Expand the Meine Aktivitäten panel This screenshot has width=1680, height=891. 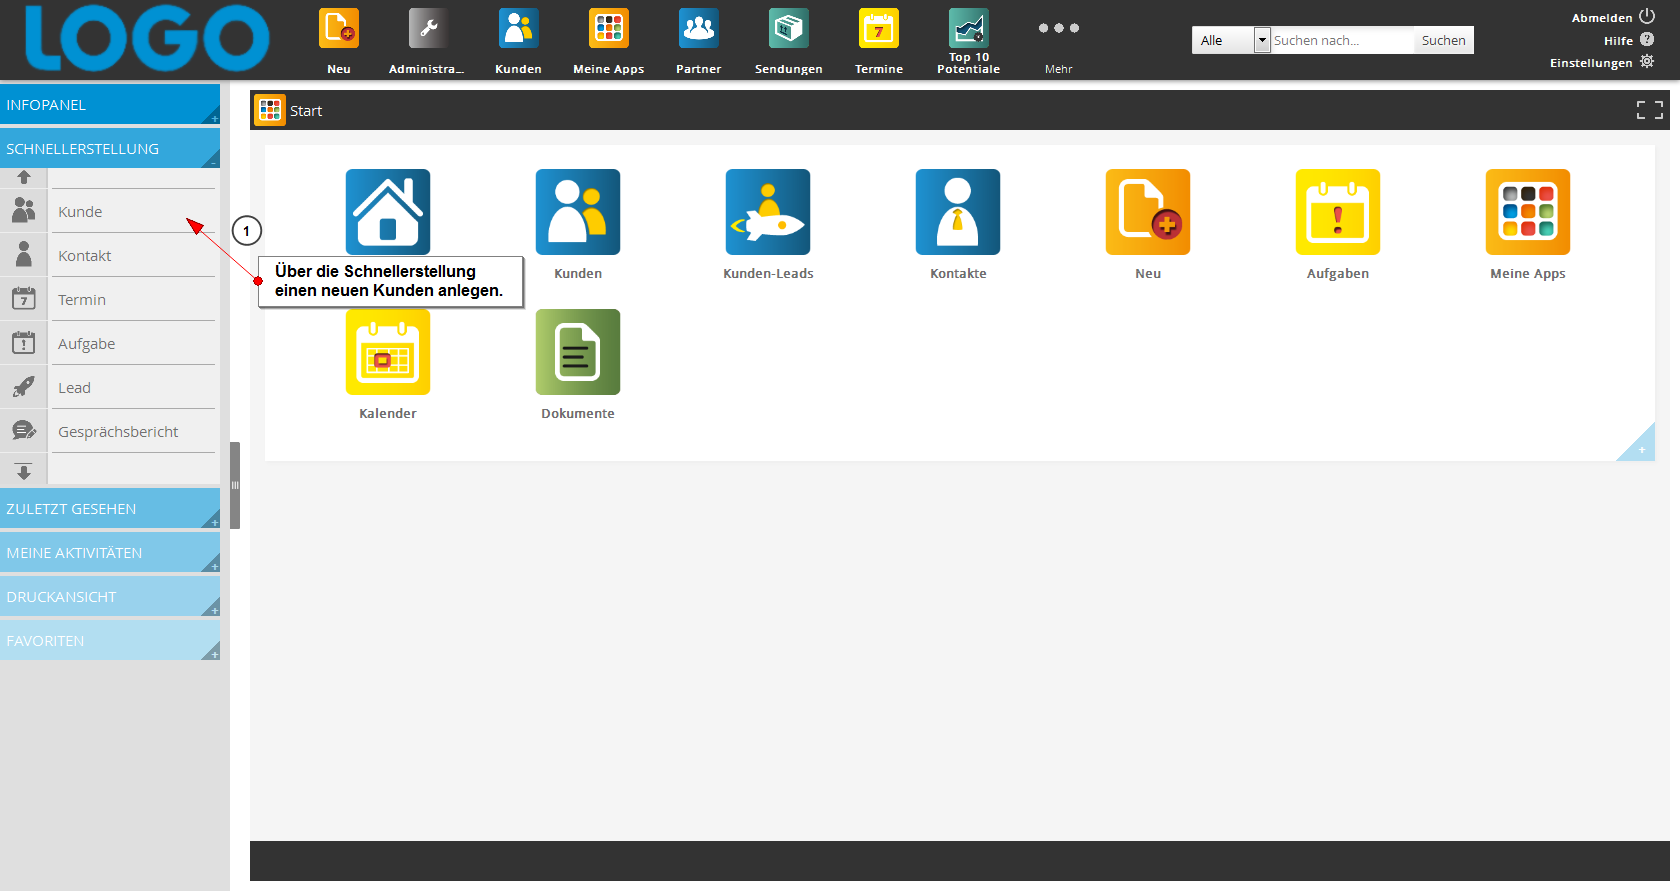pos(110,552)
